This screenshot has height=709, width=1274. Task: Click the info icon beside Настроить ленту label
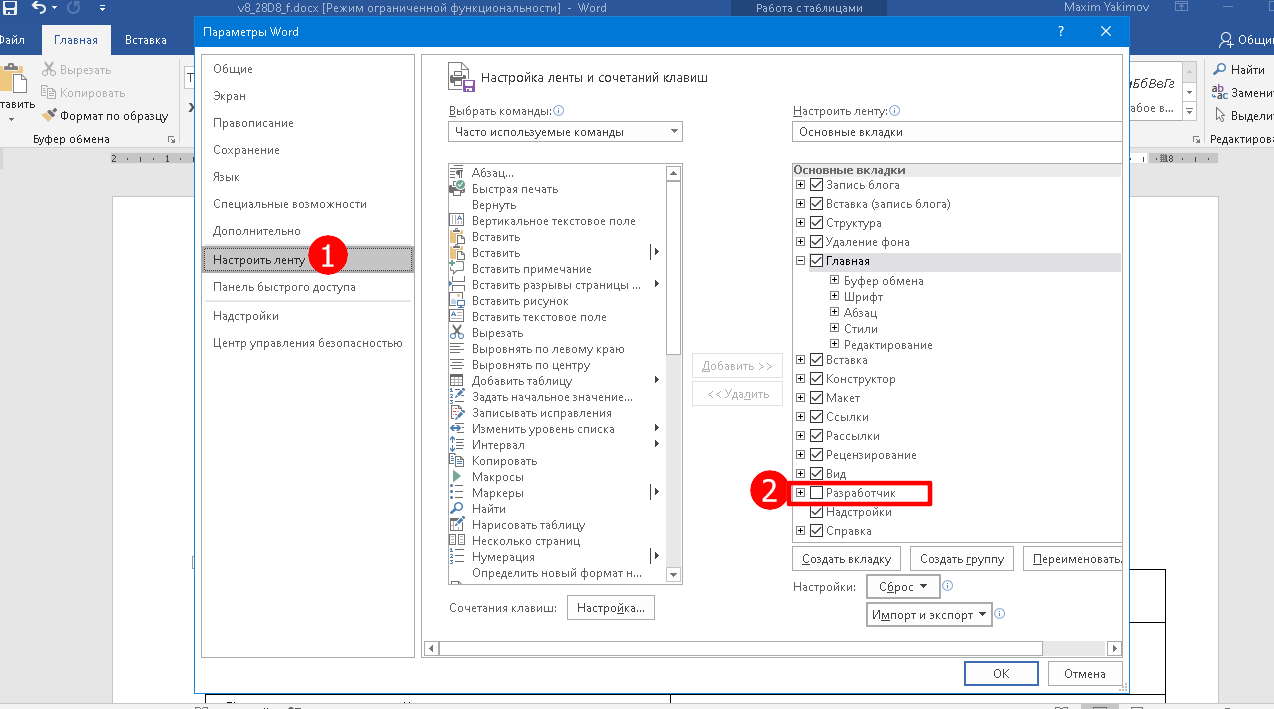895,111
